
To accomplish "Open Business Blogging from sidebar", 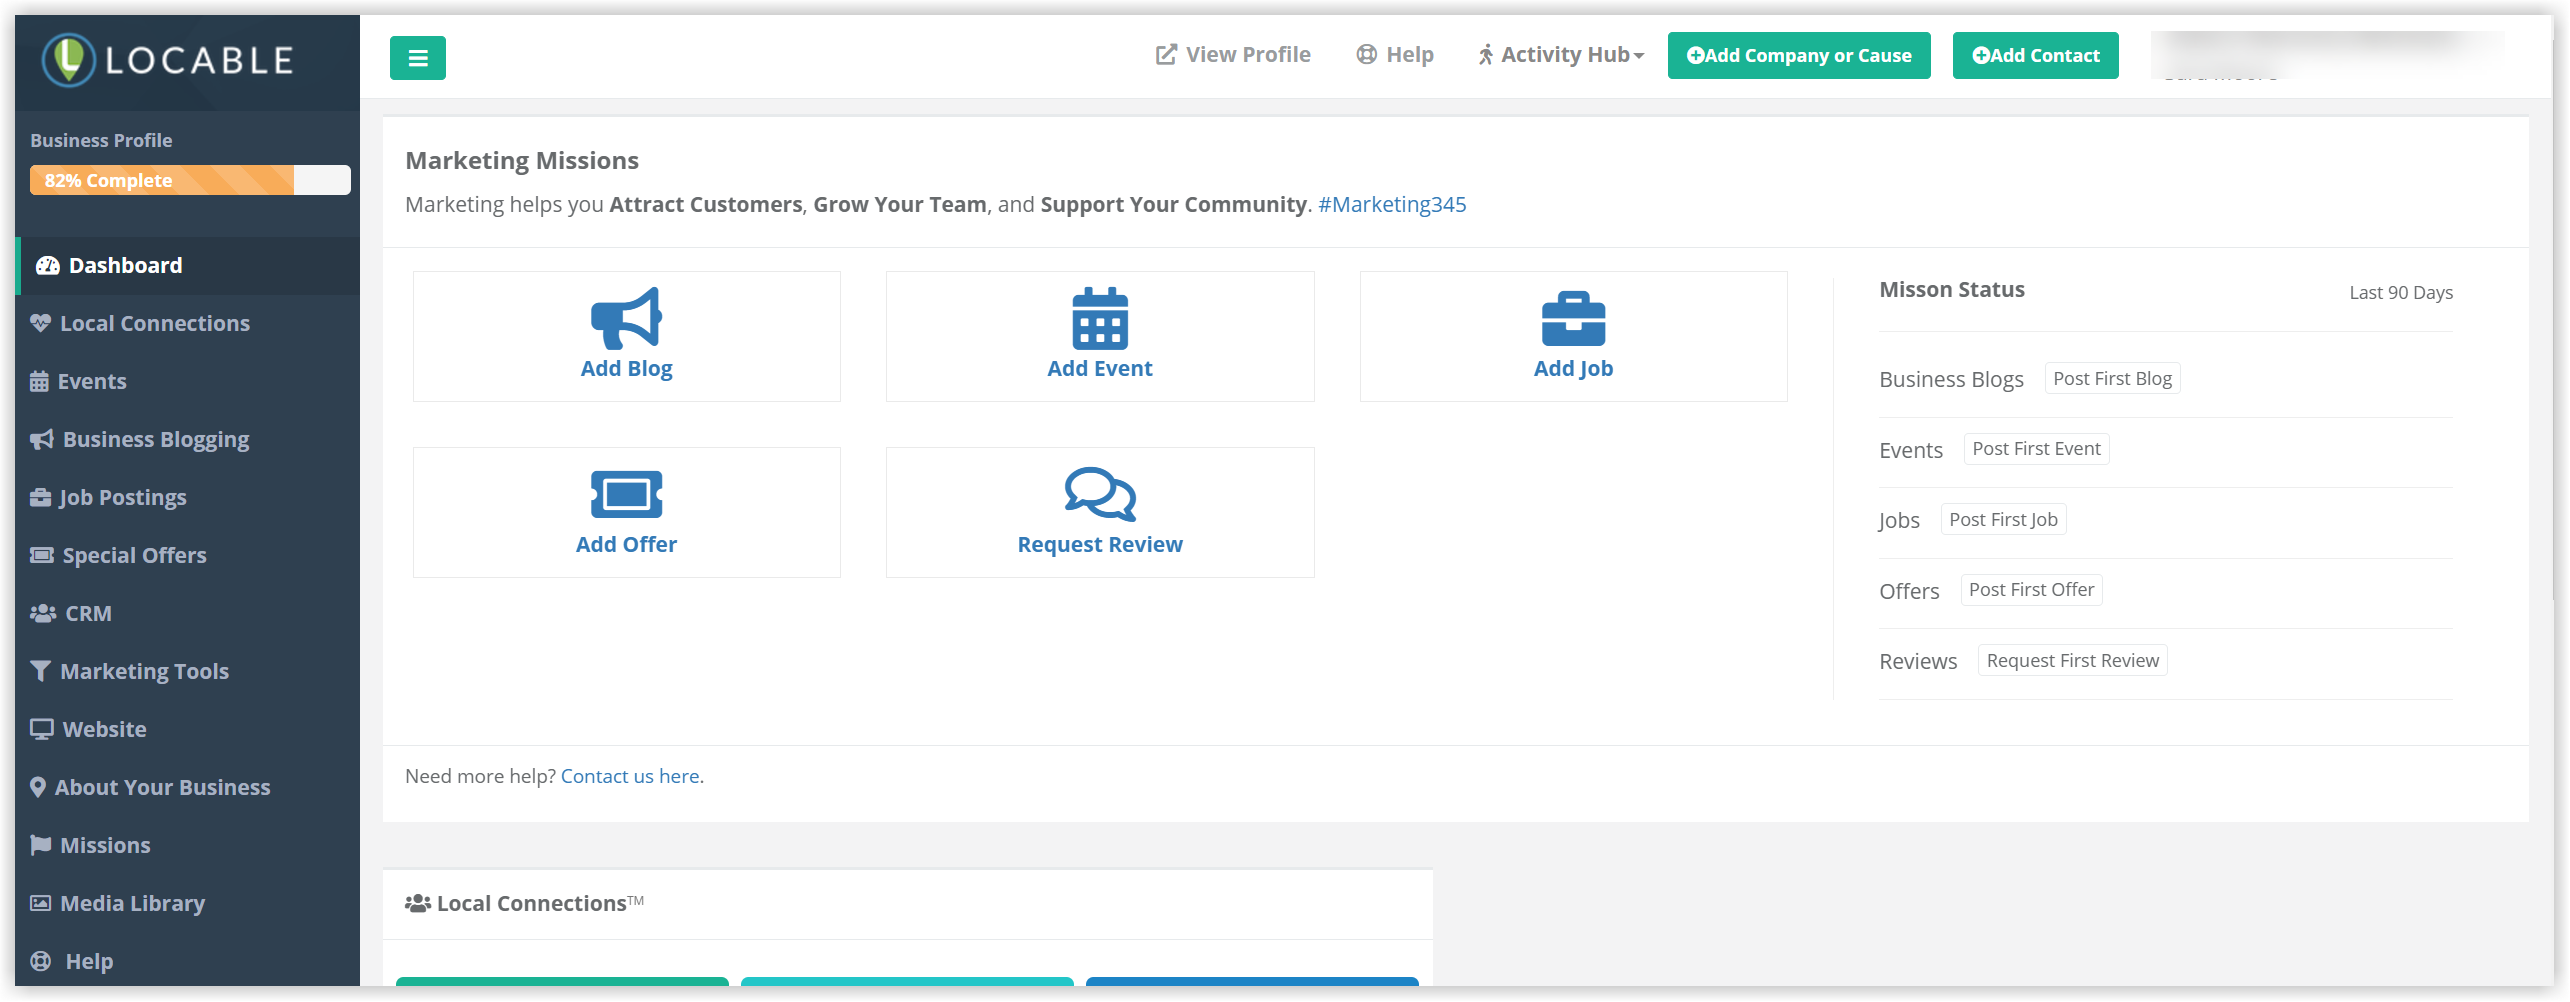I will click(188, 439).
